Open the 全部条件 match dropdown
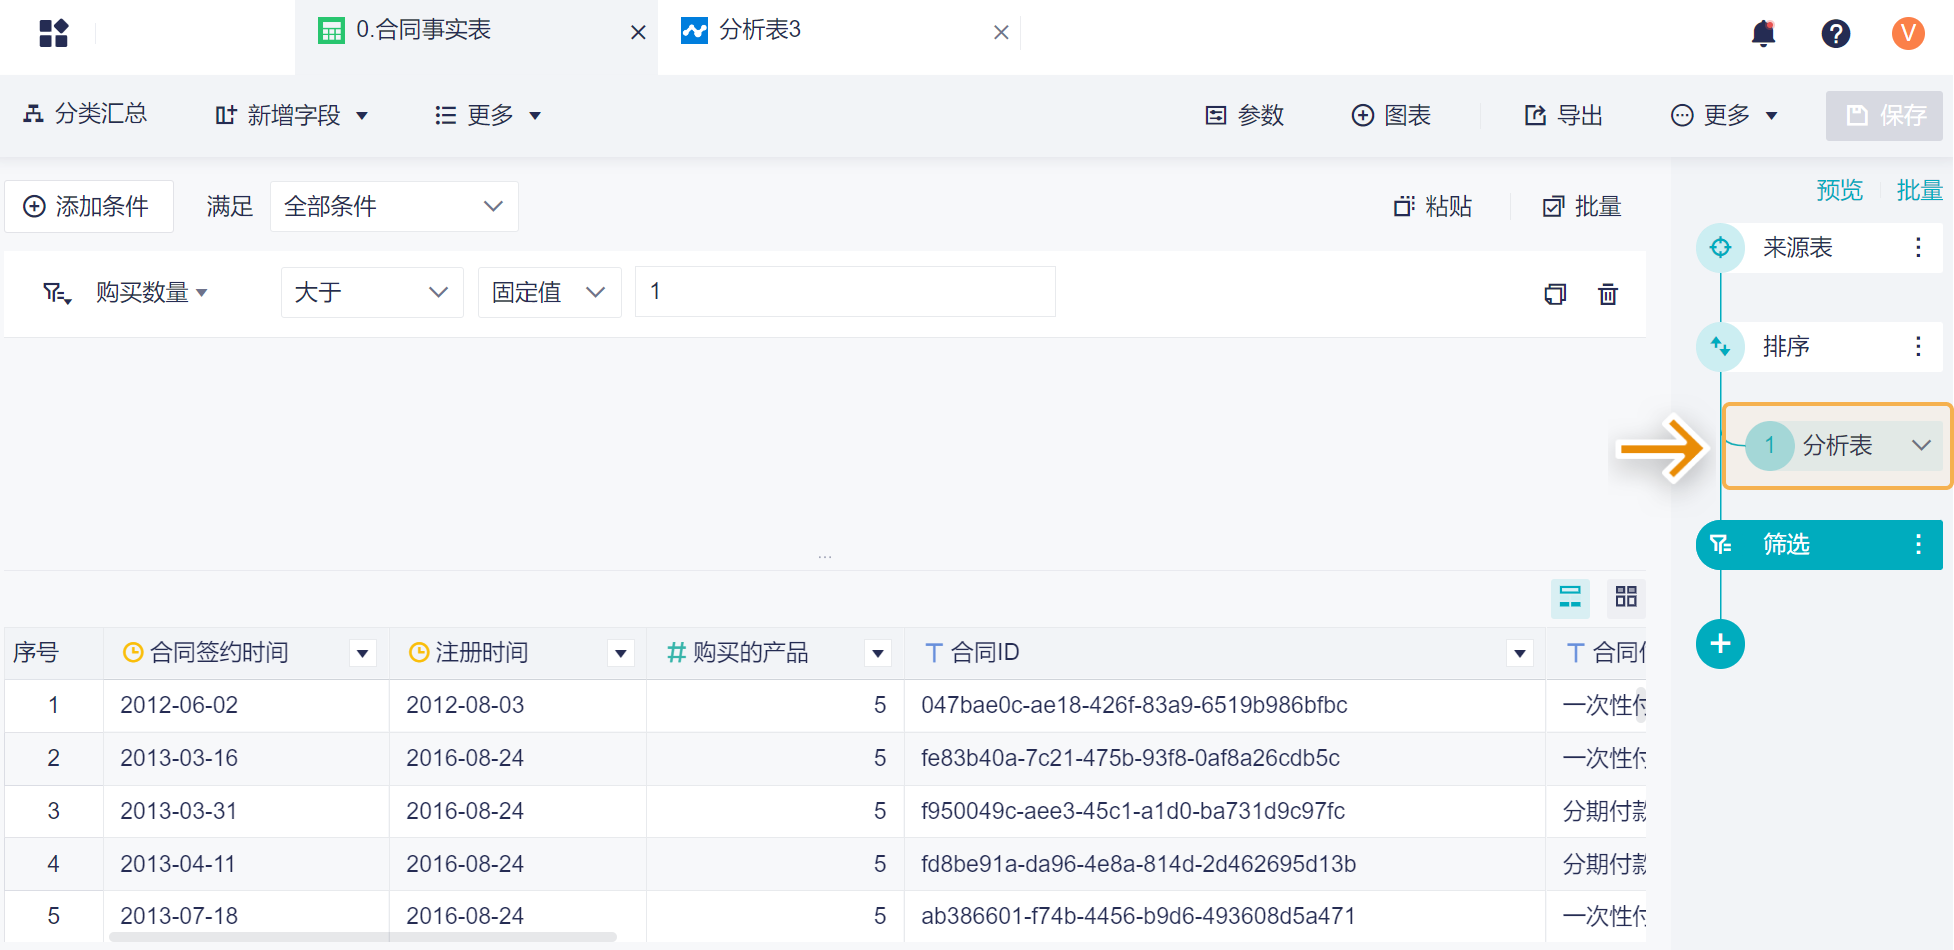Viewport: 1954px width, 950px height. 394,206
